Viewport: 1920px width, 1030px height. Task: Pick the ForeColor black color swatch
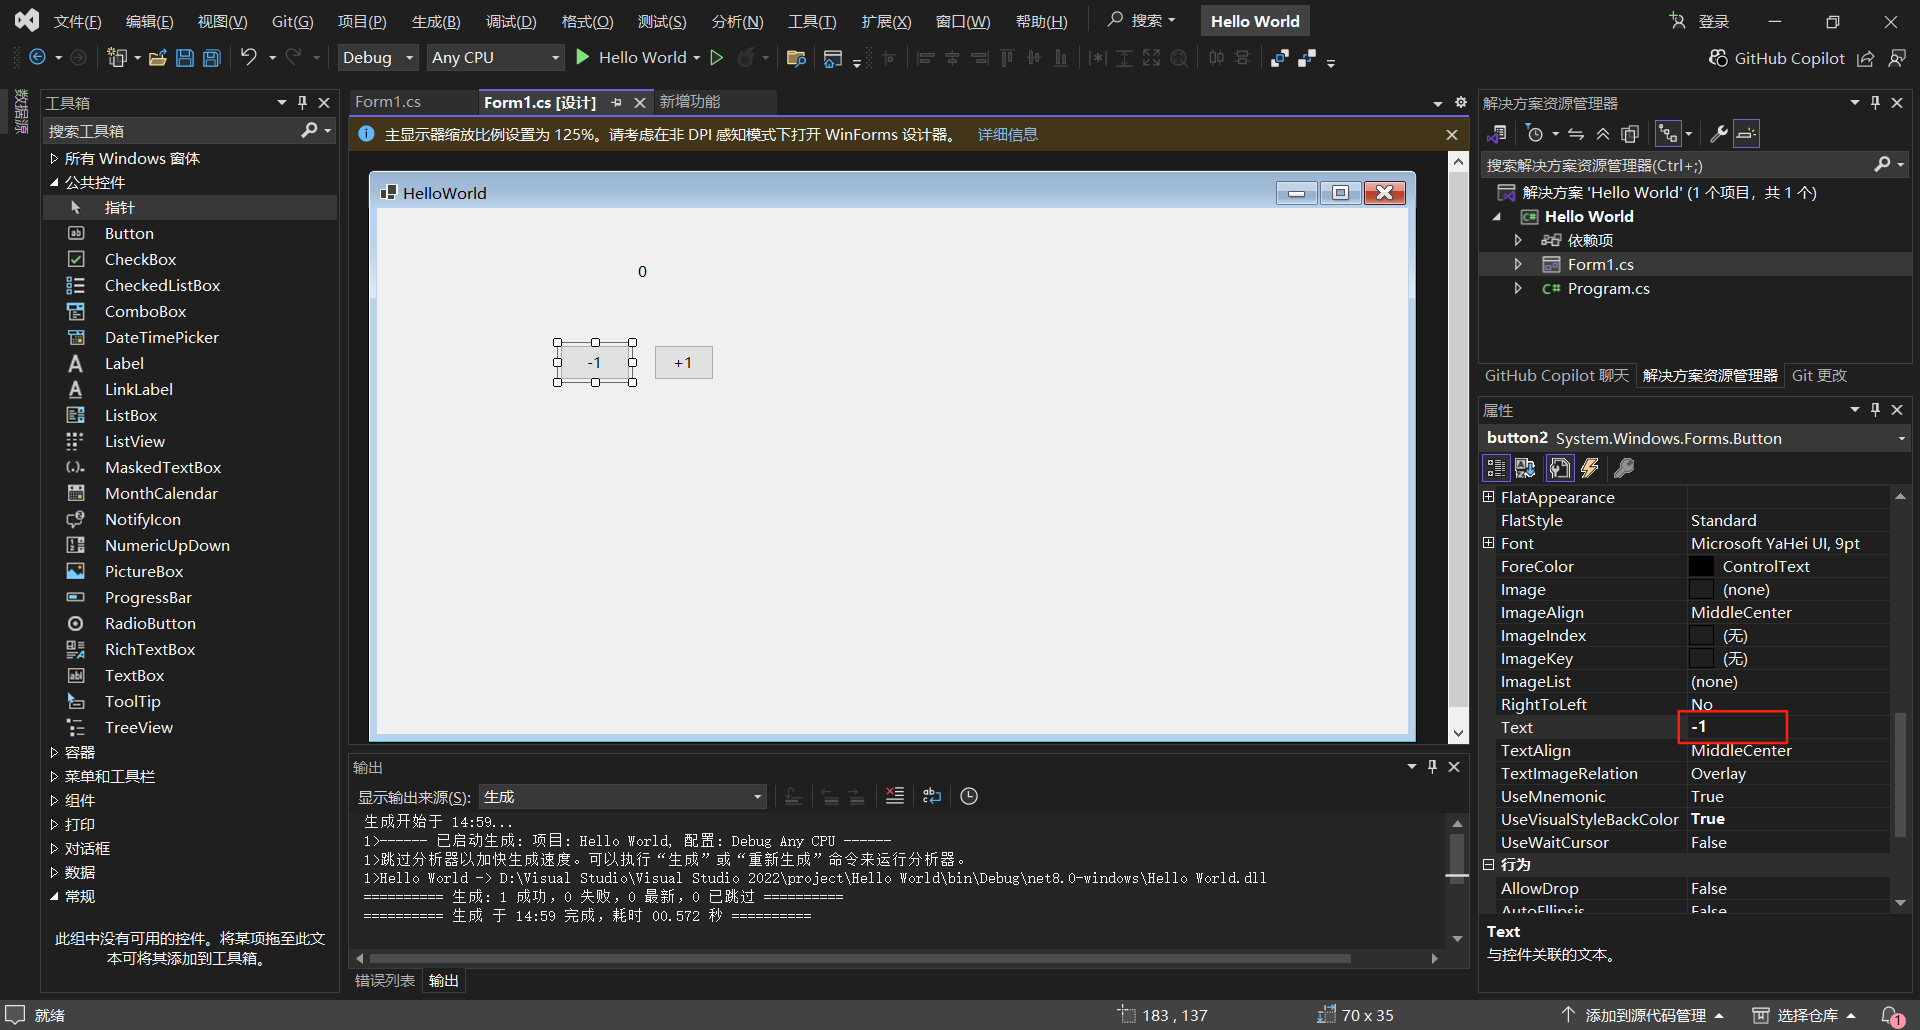pos(1702,567)
